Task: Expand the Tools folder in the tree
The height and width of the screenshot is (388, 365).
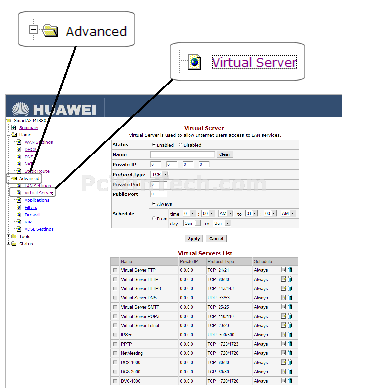Action: pos(8,236)
